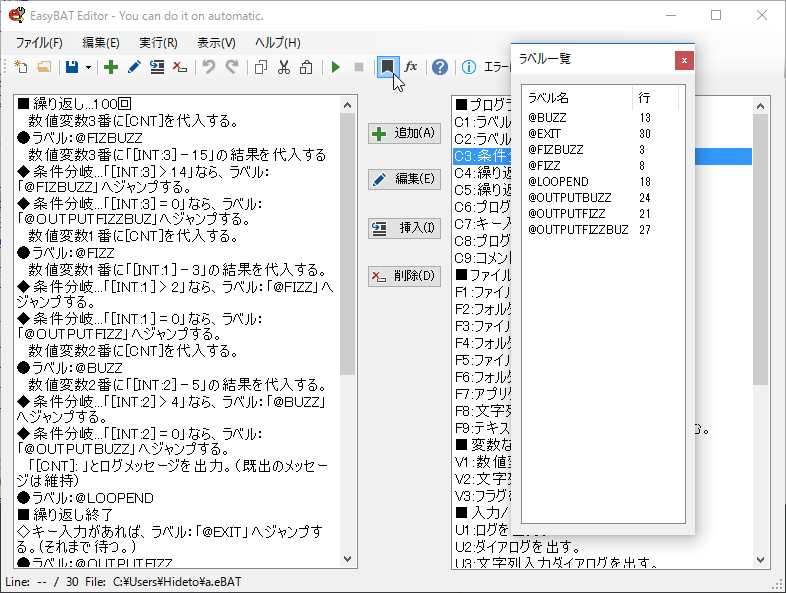Run the script with green play icon
Screen dimensions: 786x593
[336, 67]
